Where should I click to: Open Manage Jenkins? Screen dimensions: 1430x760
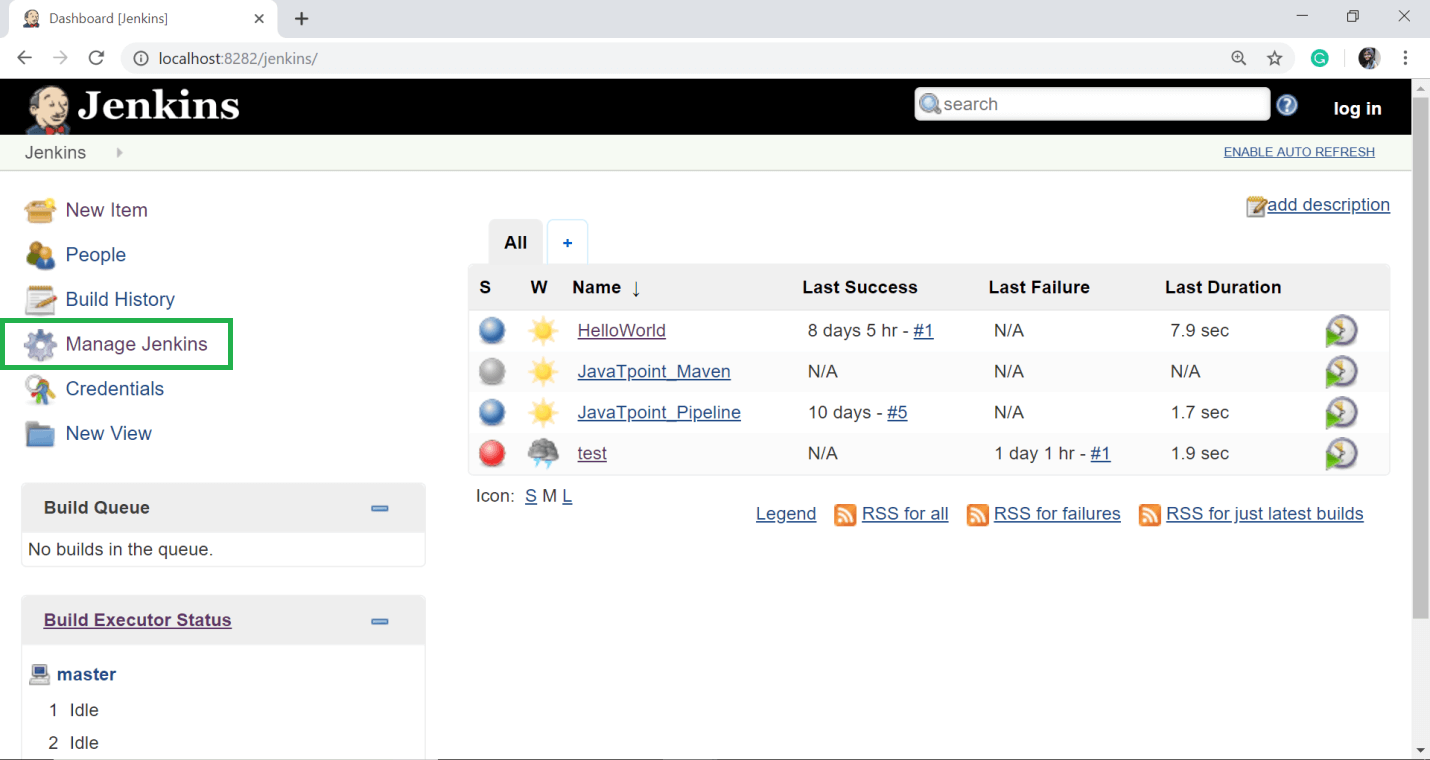136,344
